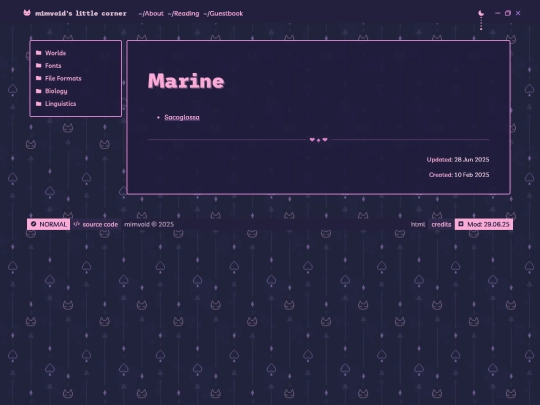Open the Fonts folder icon
This screenshot has height=405, width=540.
39,65
